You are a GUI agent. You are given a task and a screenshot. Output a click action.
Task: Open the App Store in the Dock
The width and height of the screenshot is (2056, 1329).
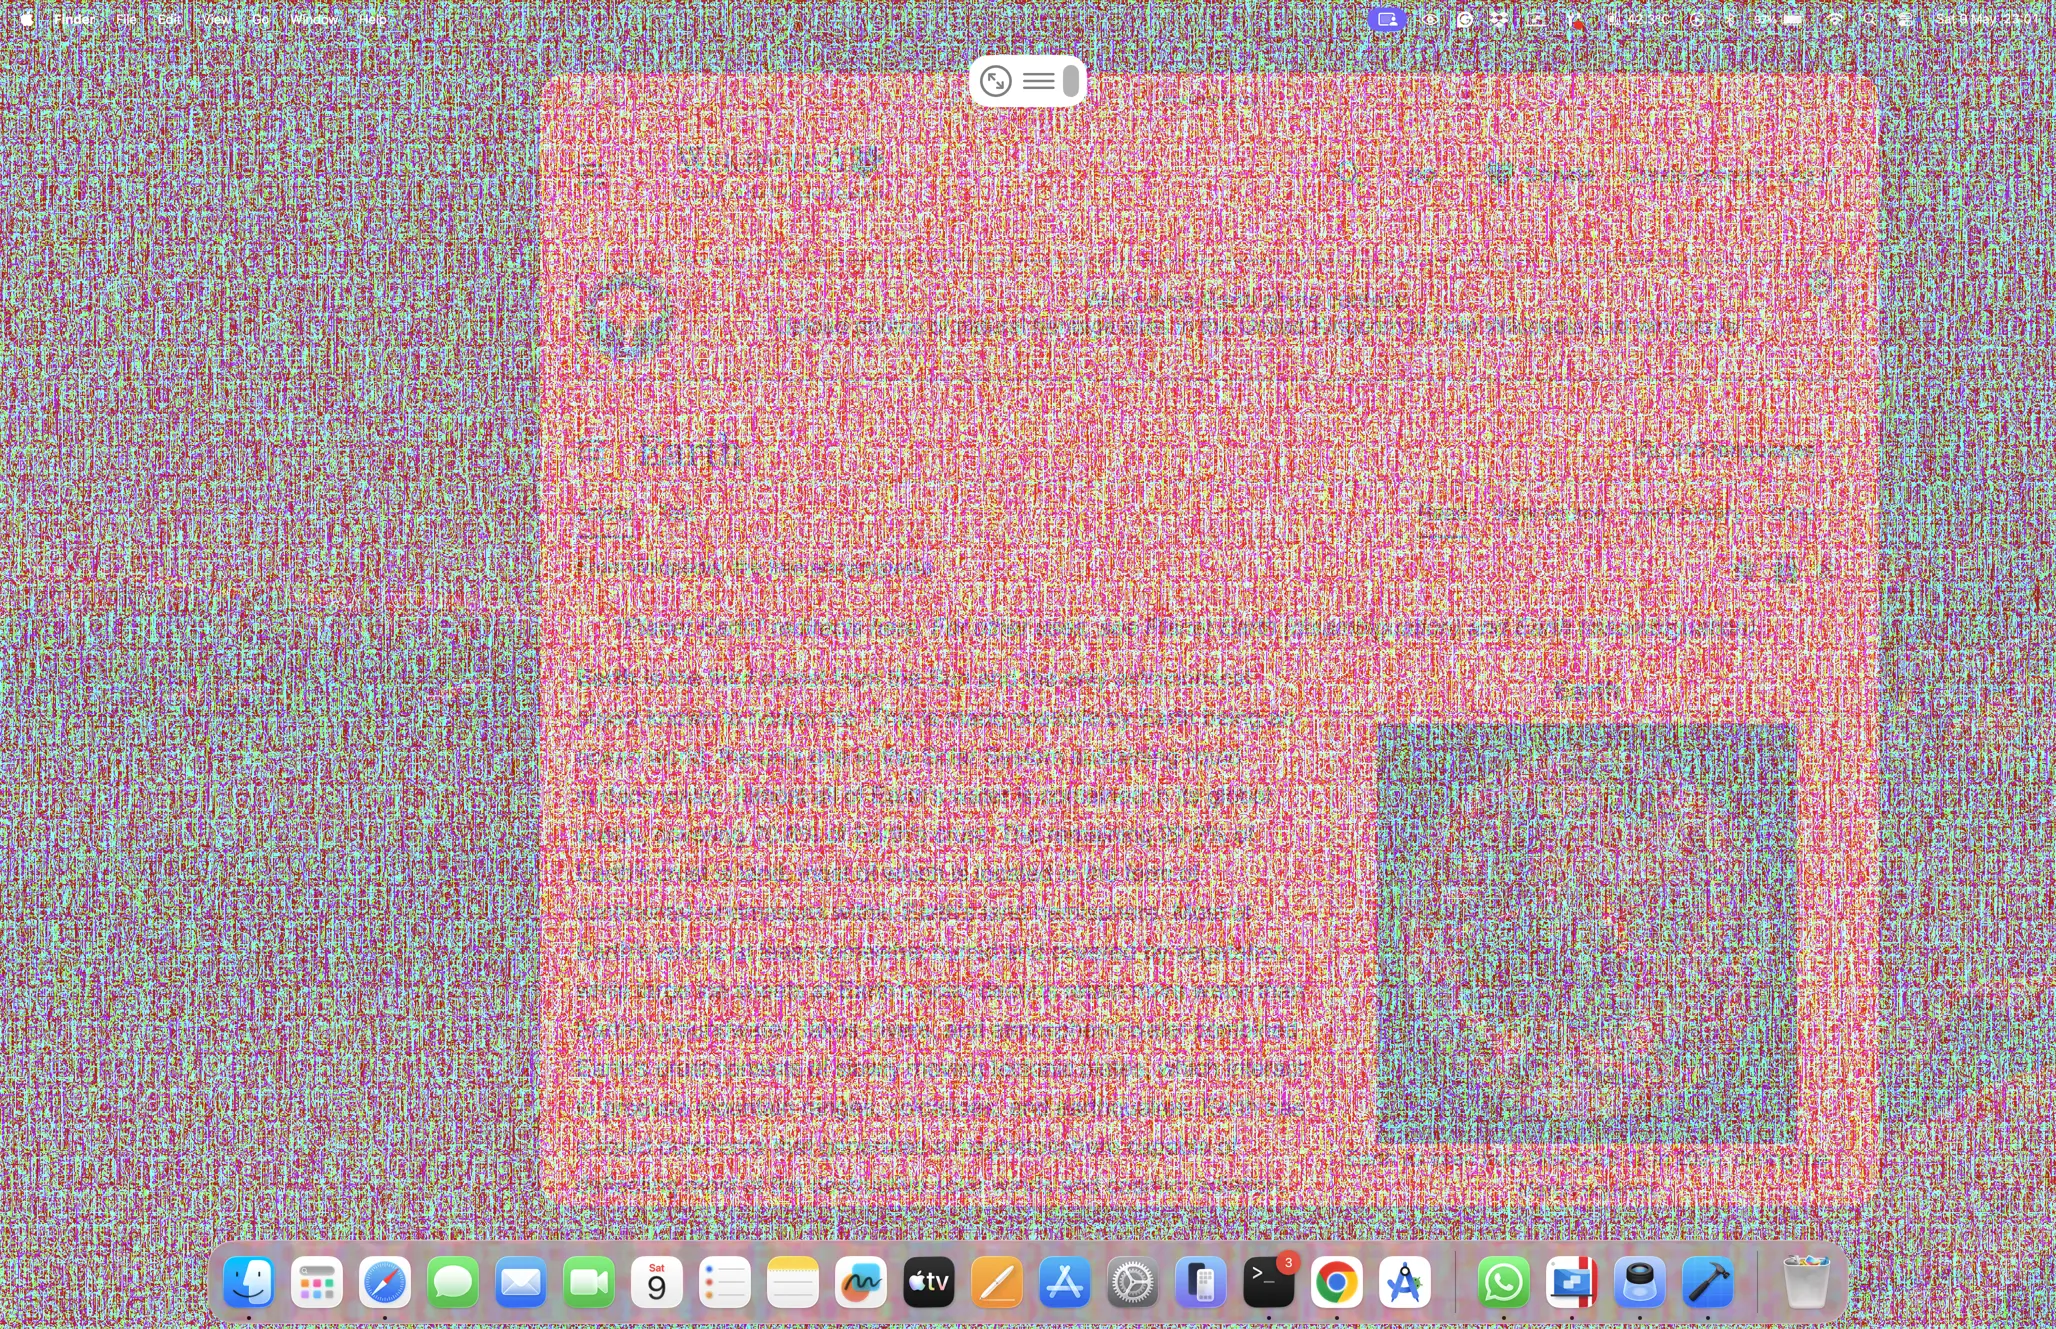tap(1065, 1282)
